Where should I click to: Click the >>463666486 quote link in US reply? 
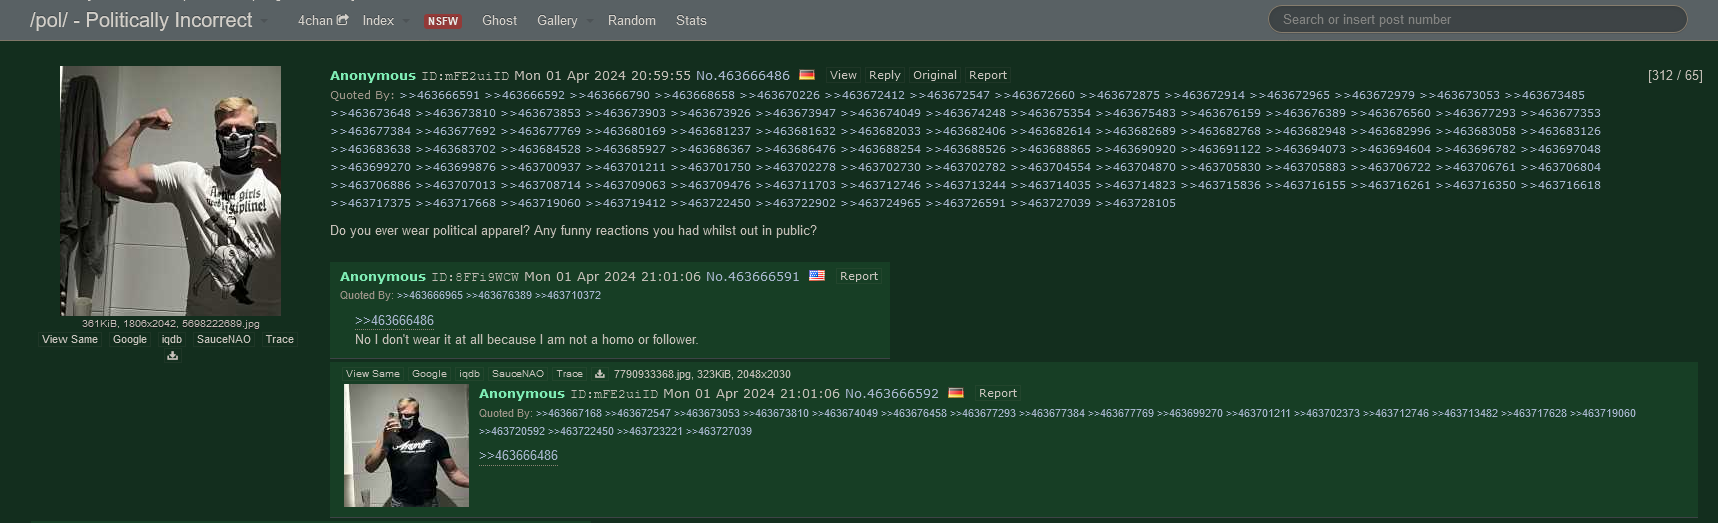(x=394, y=320)
